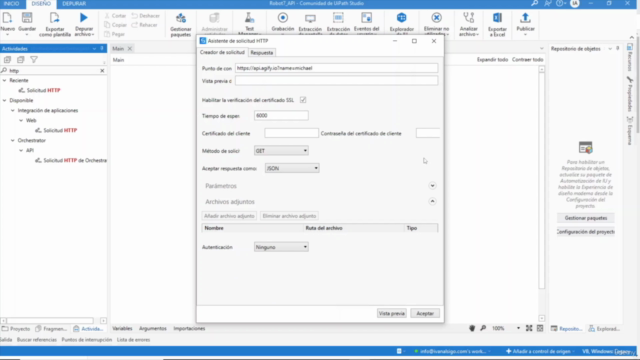This screenshot has height=360, width=640.
Task: Click the Vista previa button
Action: coord(391,313)
